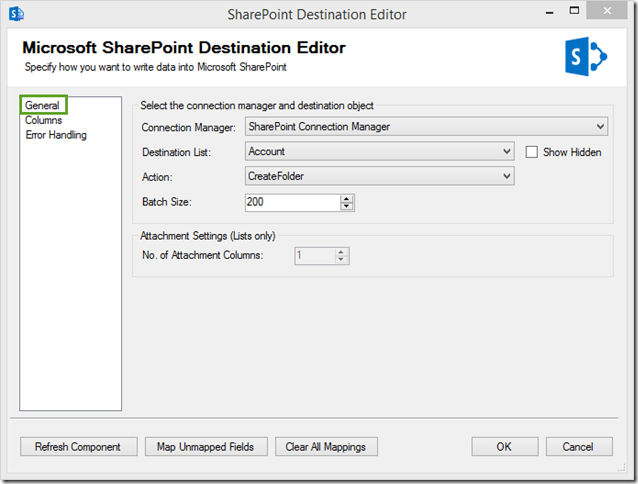Minimize the SharePoint Destination Editor window
Screen dimensions: 638x484
point(550,12)
